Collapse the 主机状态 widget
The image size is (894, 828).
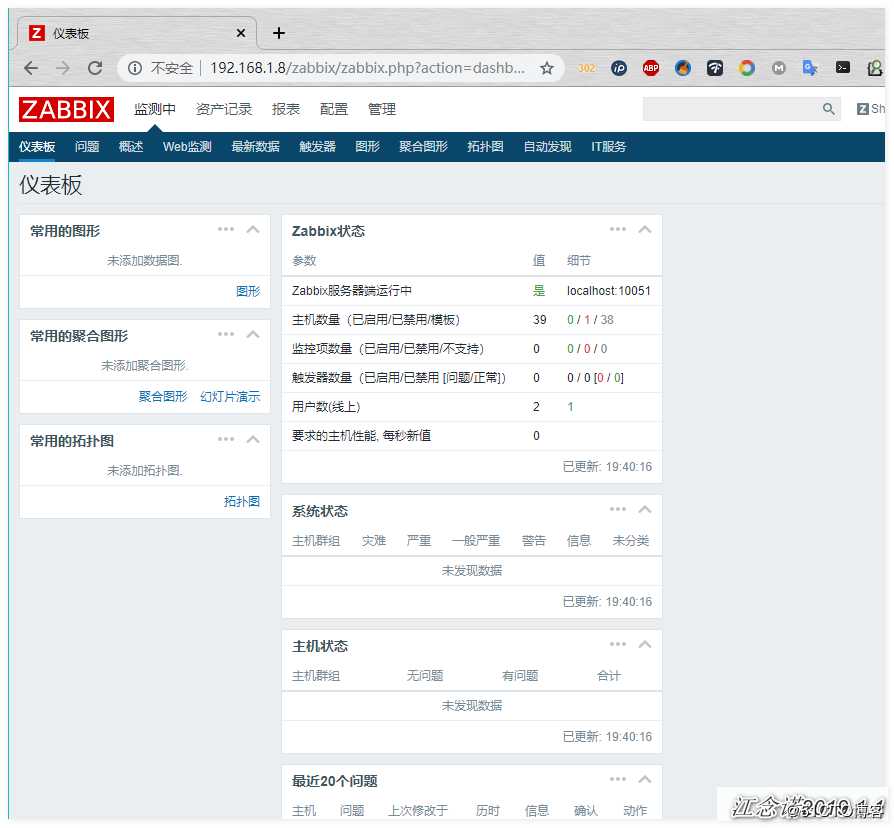pyautogui.click(x=645, y=644)
